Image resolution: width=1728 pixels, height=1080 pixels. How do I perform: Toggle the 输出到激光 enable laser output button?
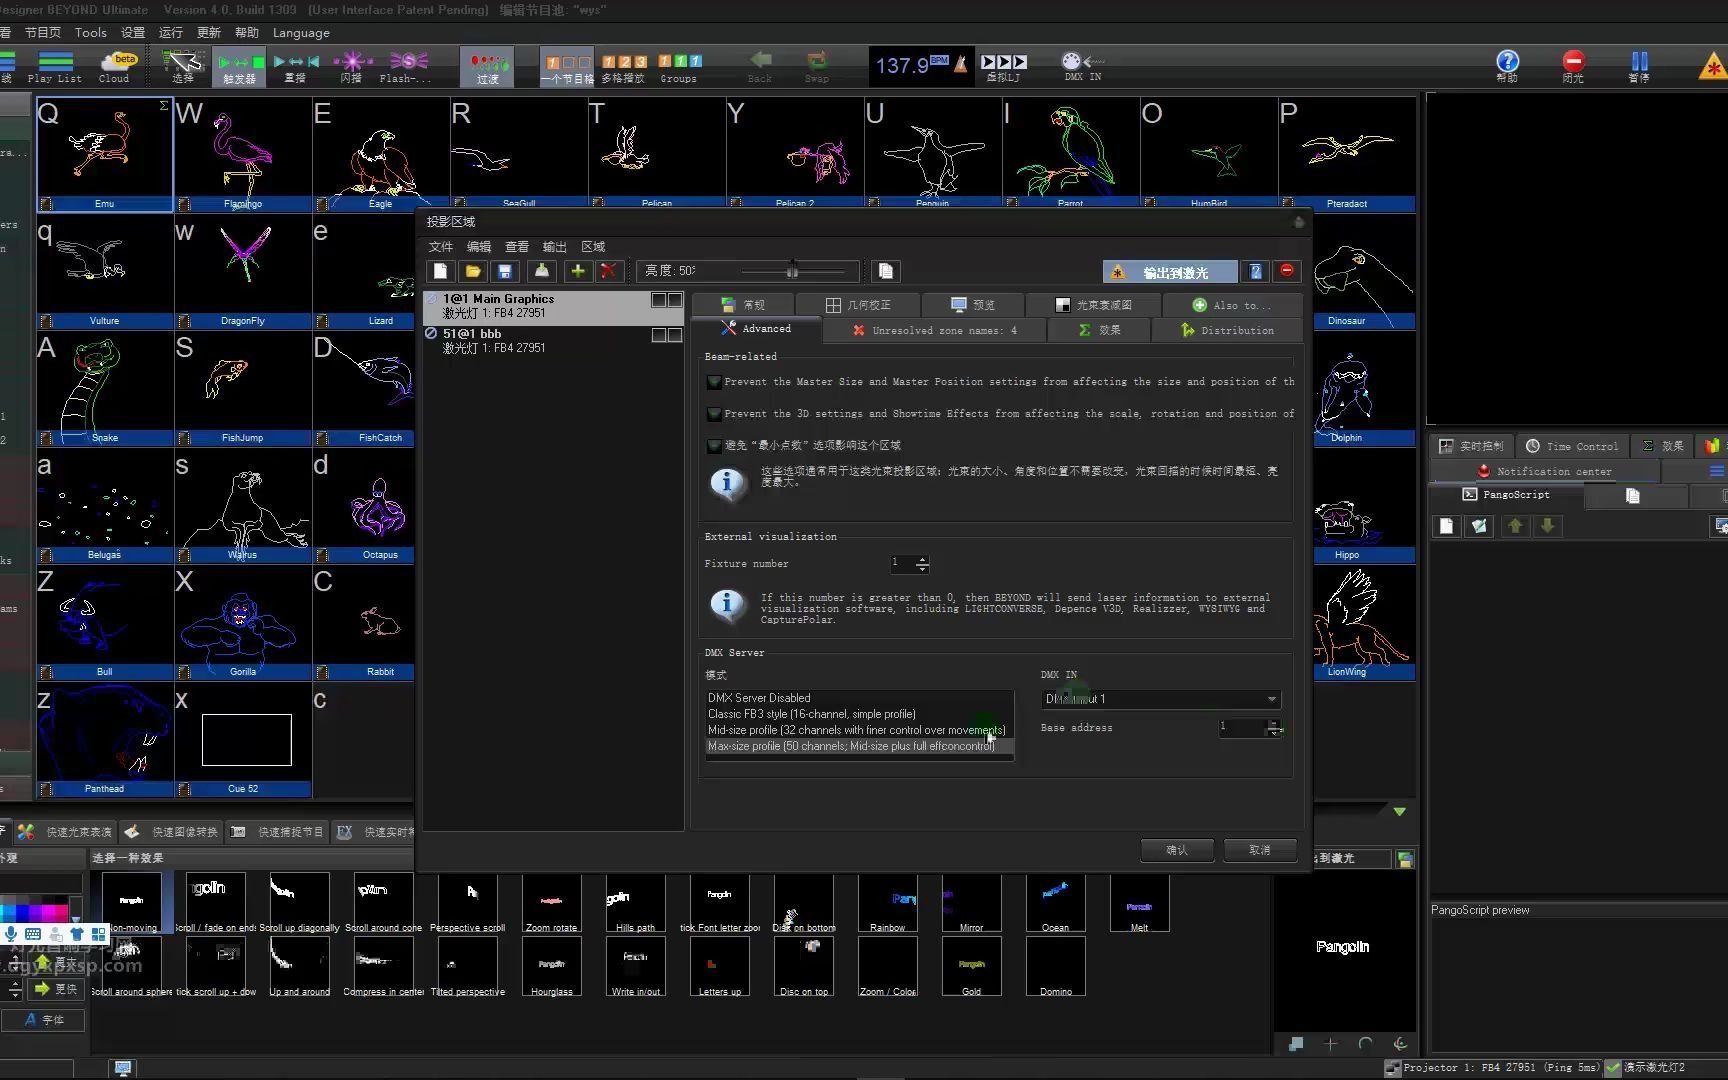coord(1170,272)
